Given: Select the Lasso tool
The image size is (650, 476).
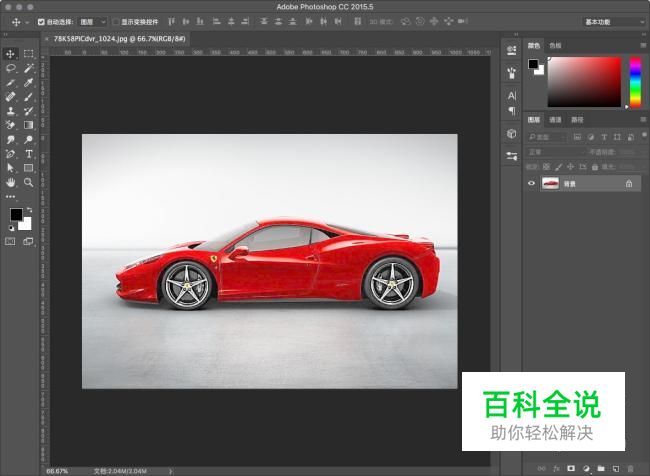Looking at the screenshot, I should coord(11,68).
